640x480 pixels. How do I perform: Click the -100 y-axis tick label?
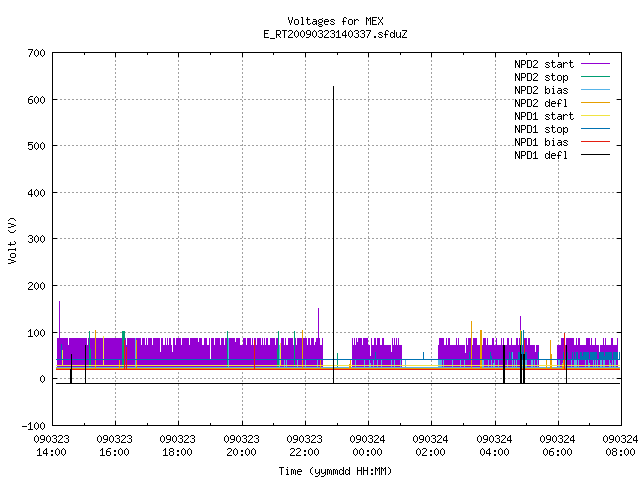pyautogui.click(x=33, y=426)
